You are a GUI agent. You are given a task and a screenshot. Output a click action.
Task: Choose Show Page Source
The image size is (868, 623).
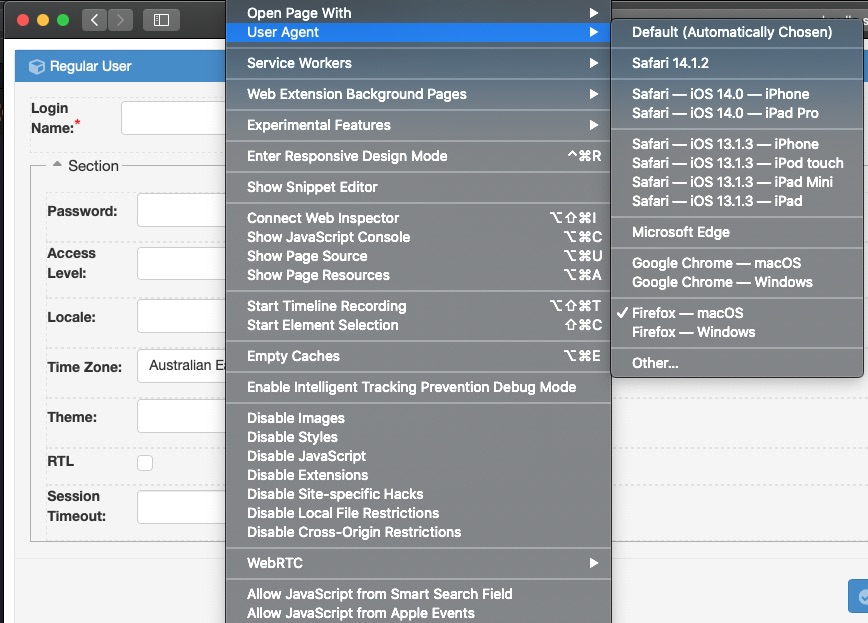coord(418,256)
